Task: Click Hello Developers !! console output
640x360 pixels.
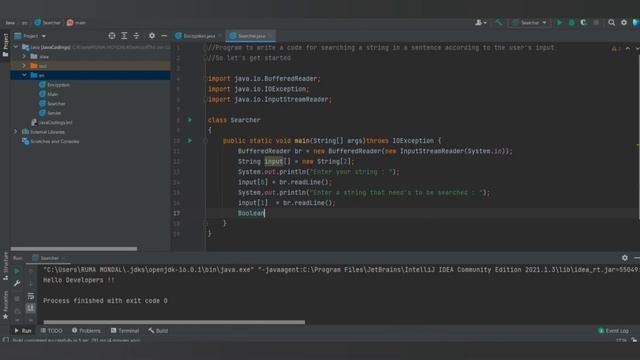Action: tap(79, 280)
